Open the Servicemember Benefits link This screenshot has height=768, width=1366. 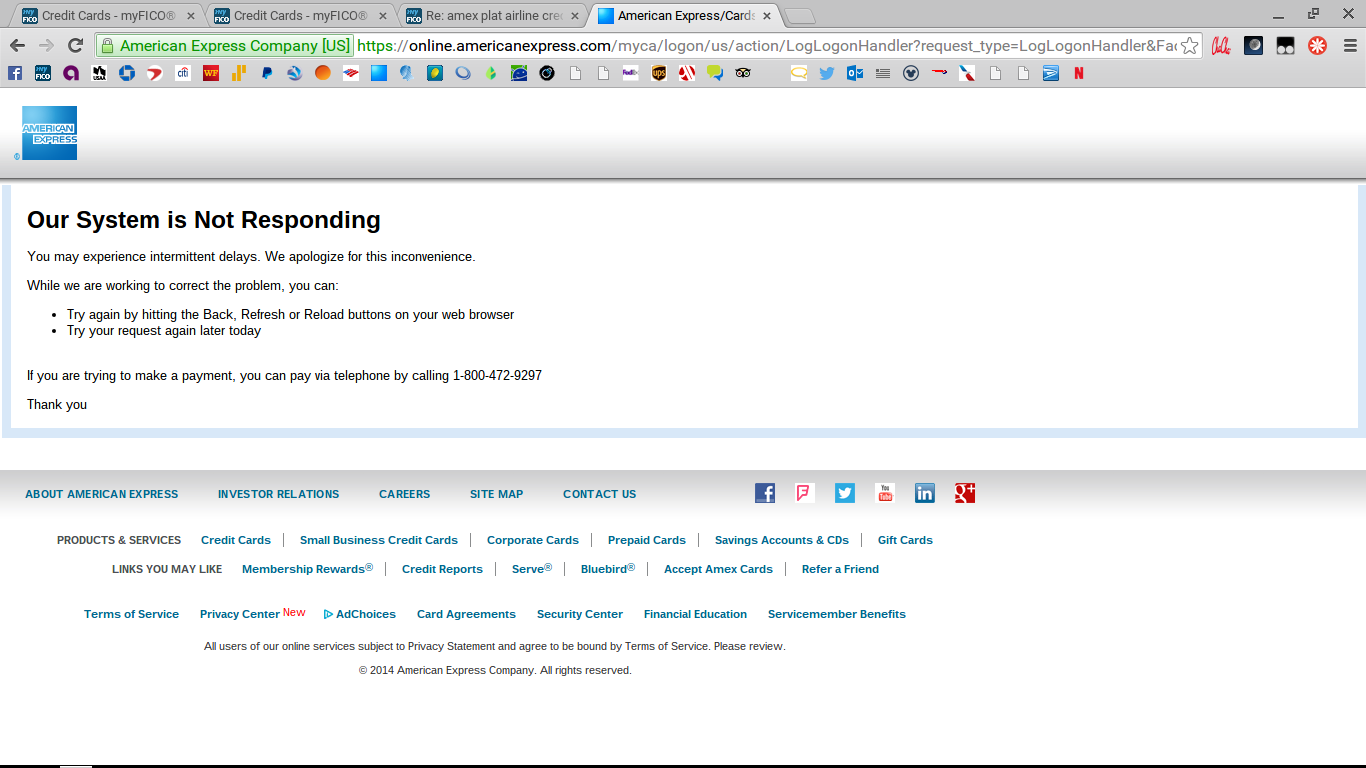point(837,614)
